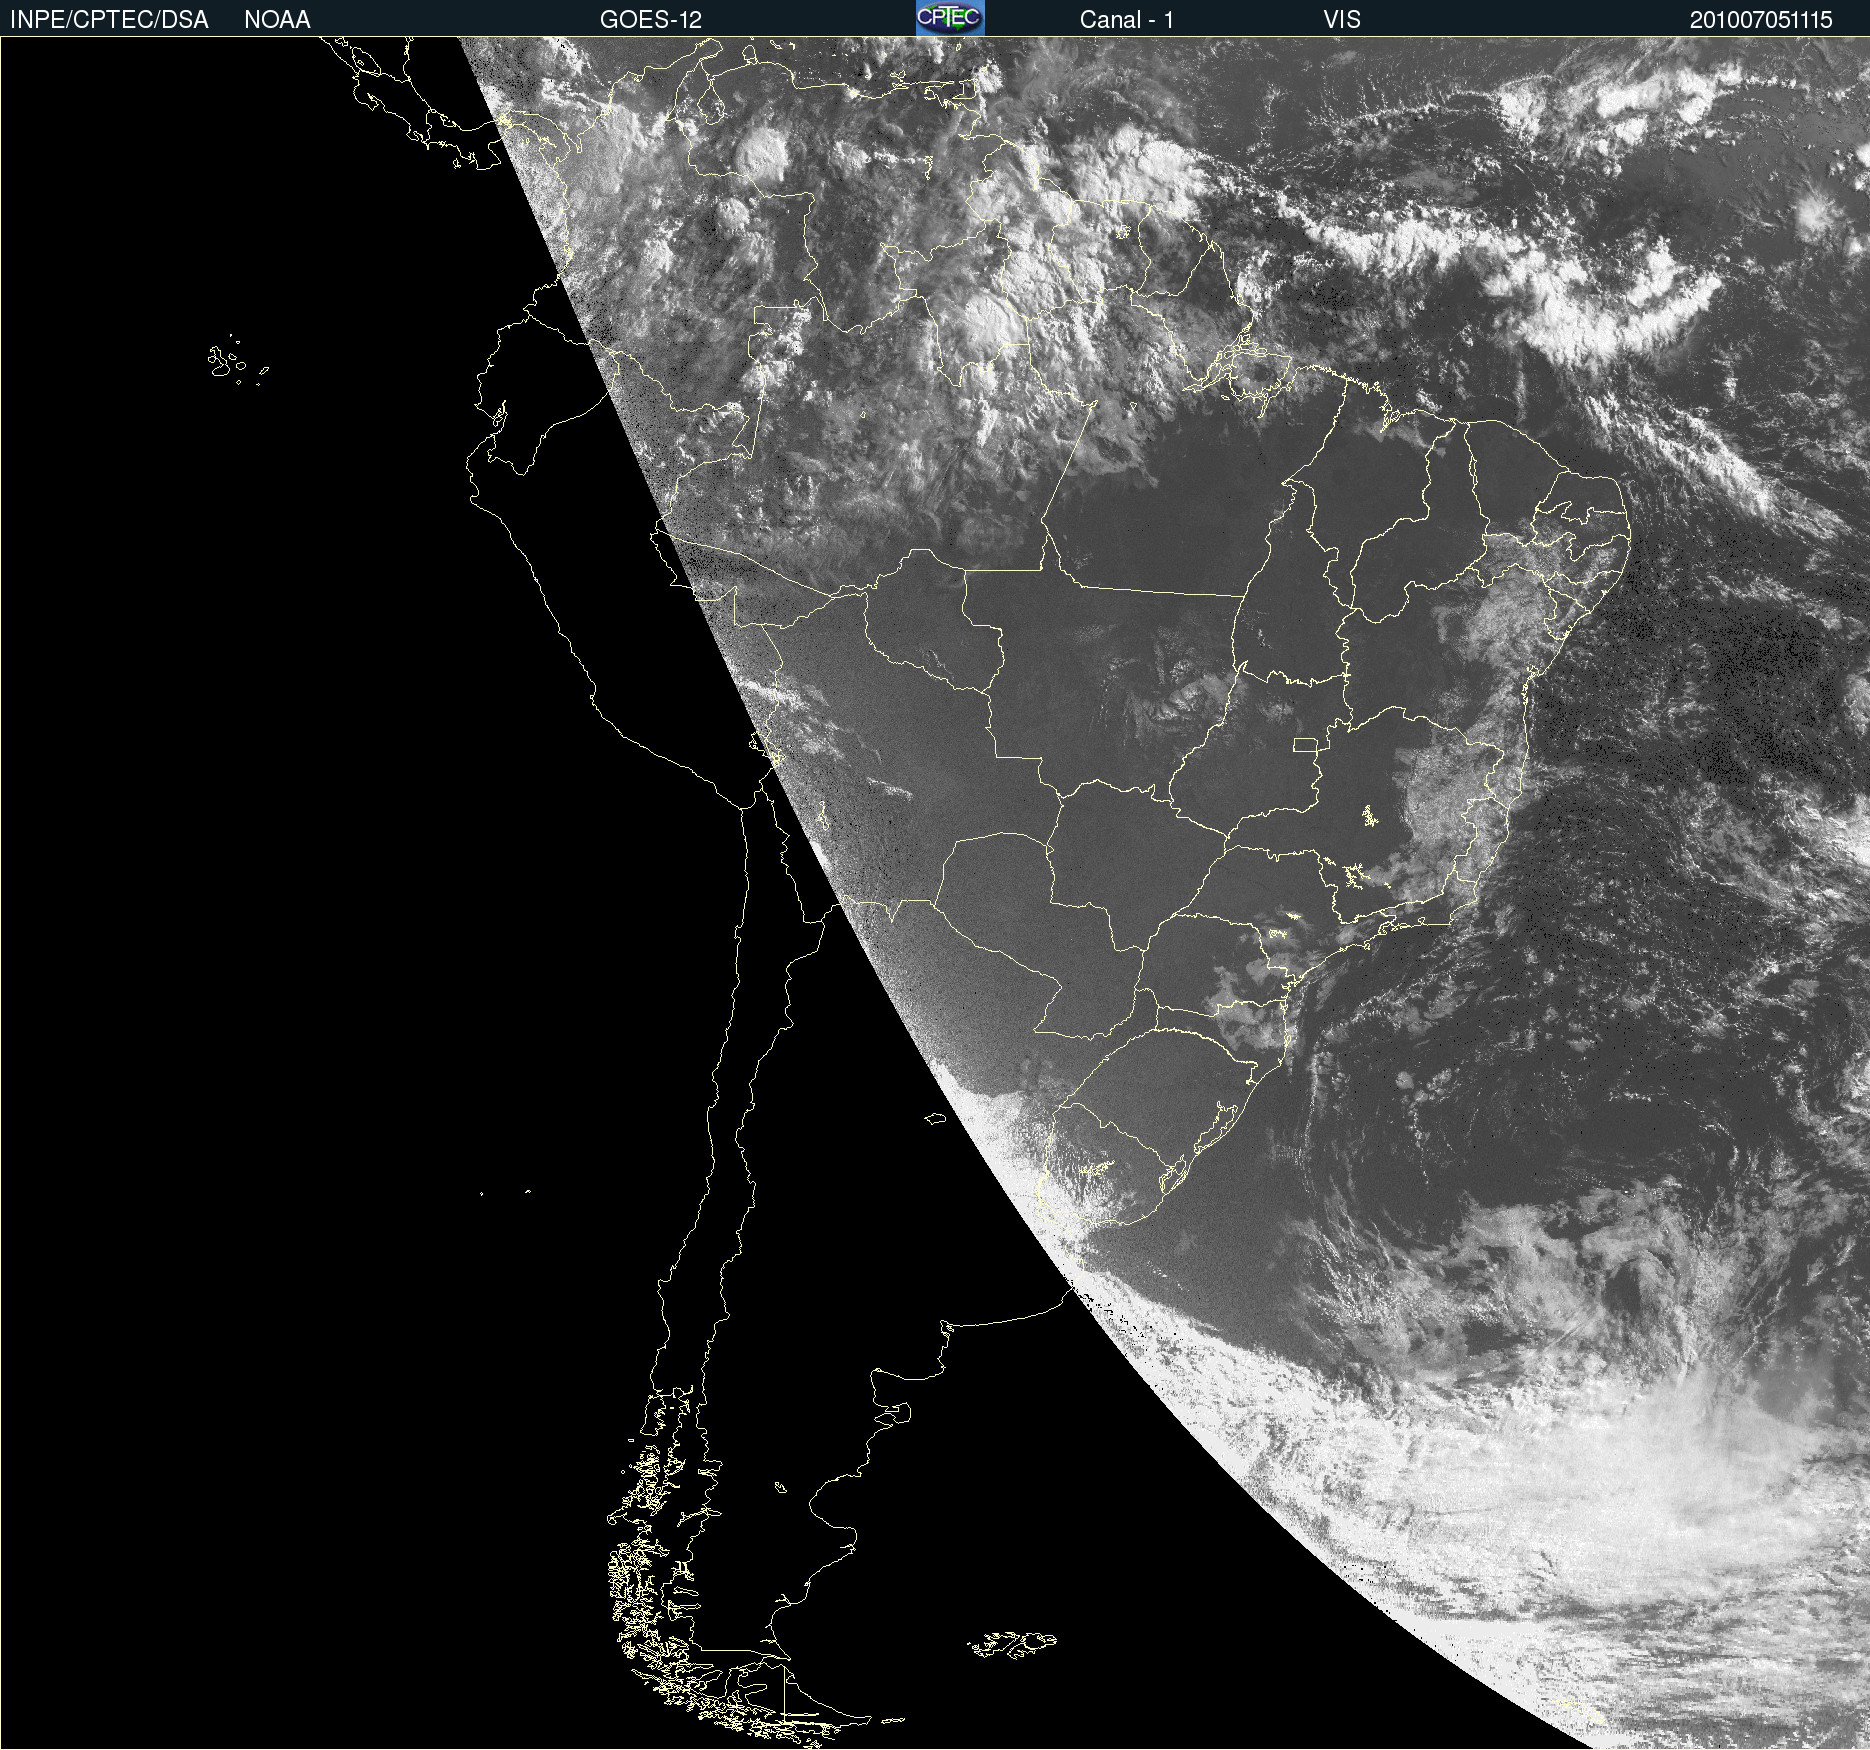Click the 201007051115 timestamp

1761,20
